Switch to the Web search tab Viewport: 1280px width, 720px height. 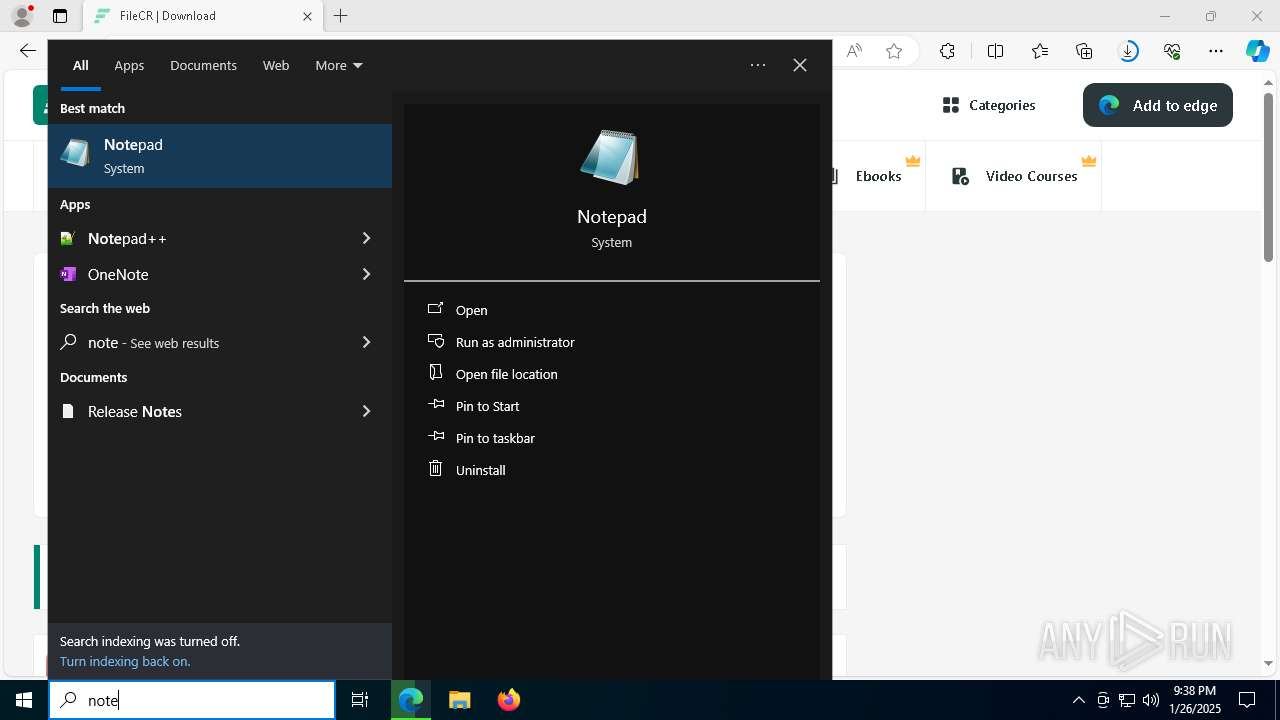tap(276, 65)
